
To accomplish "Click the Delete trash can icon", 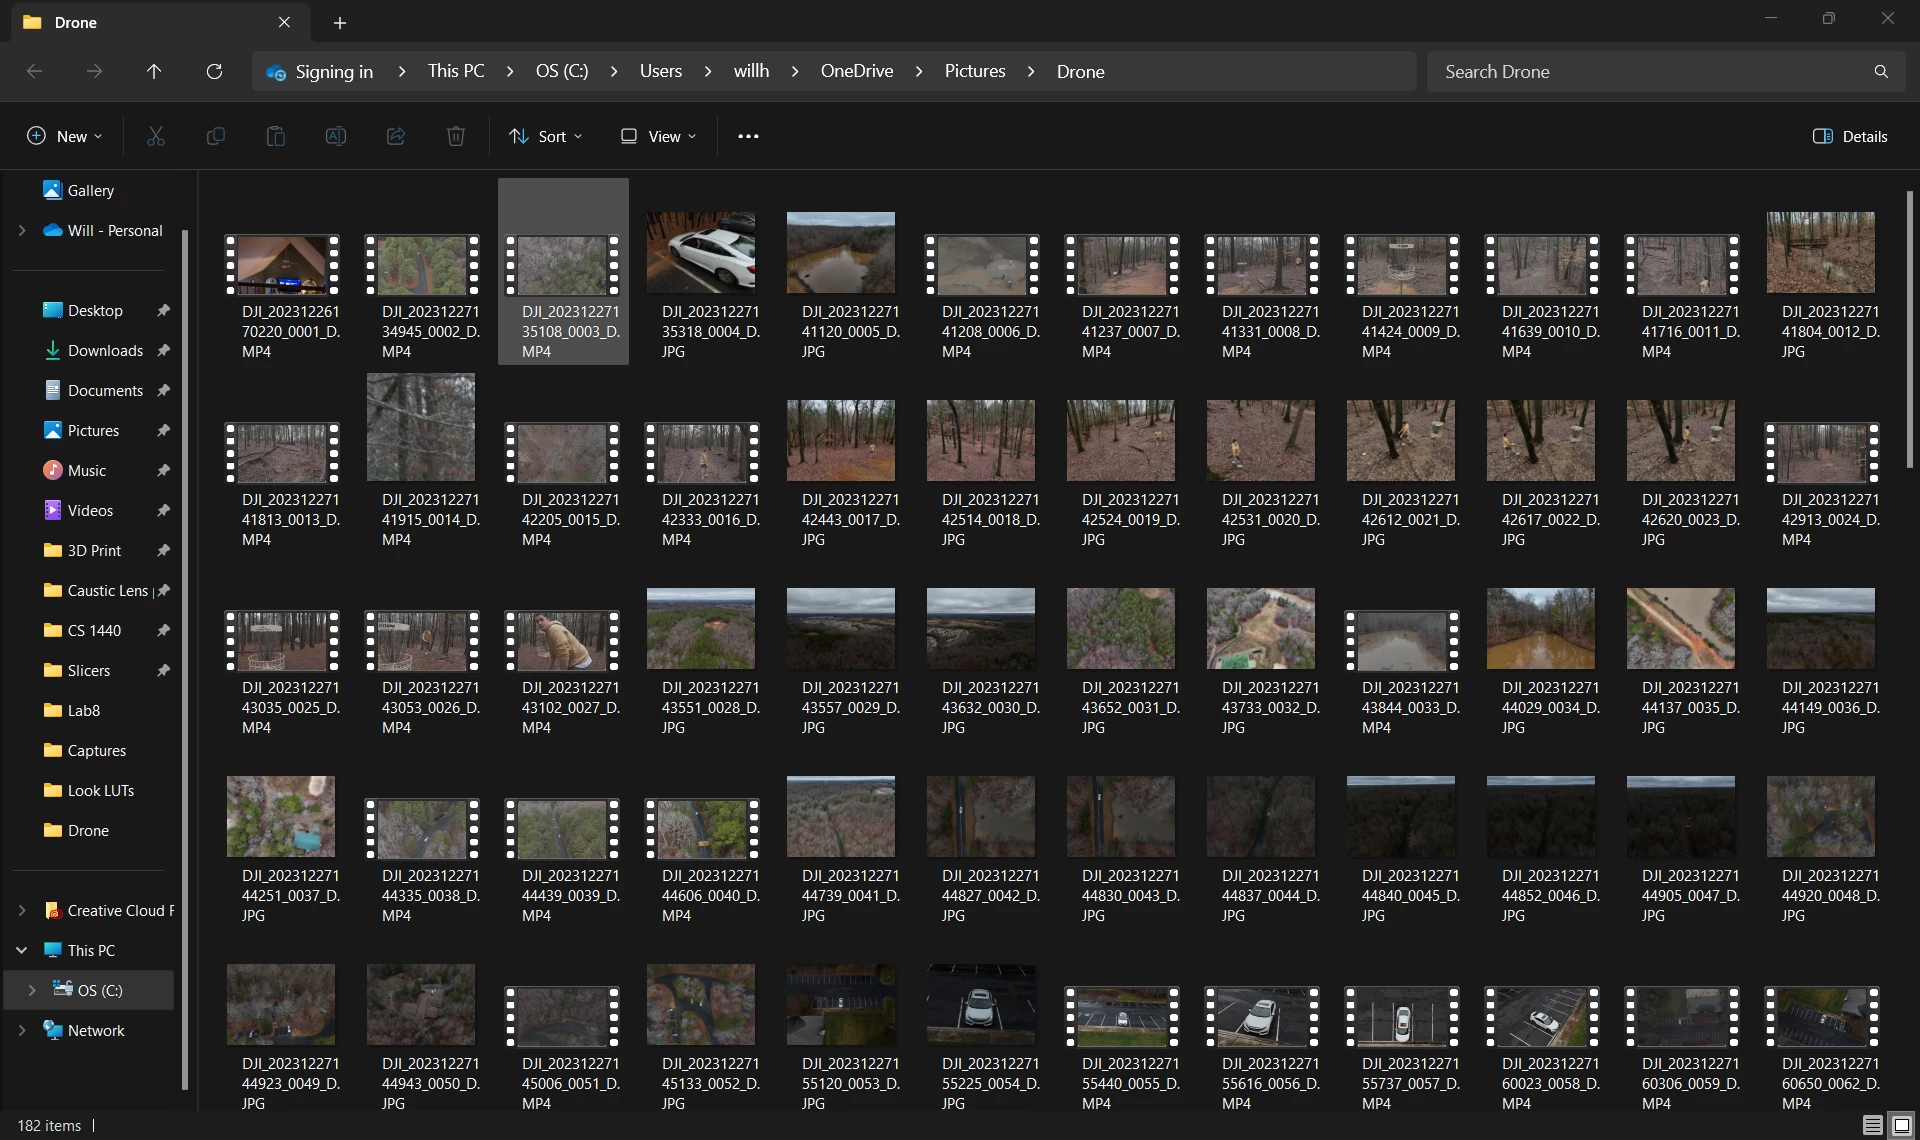I will [456, 136].
